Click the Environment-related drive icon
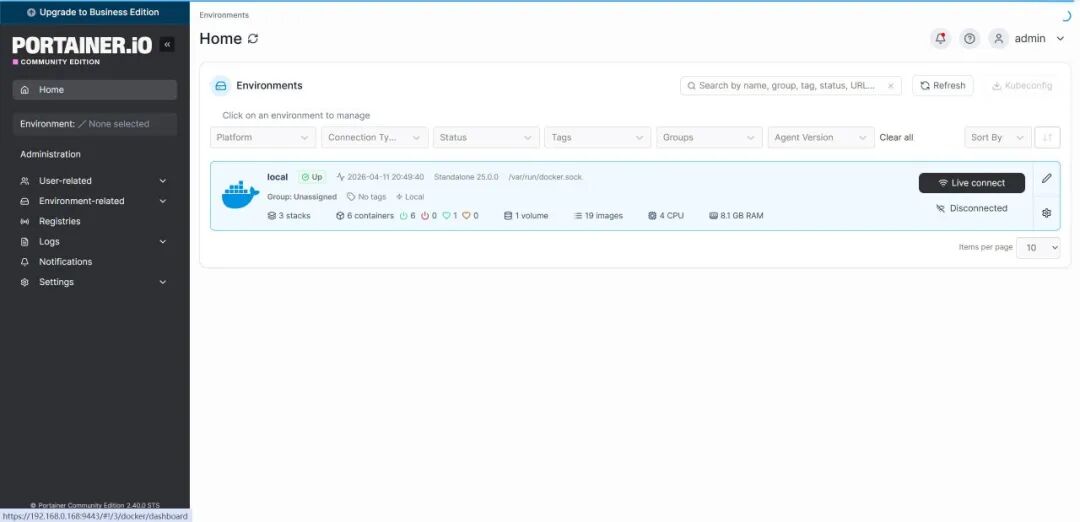Viewport: 1080px width, 522px height. click(x=25, y=202)
